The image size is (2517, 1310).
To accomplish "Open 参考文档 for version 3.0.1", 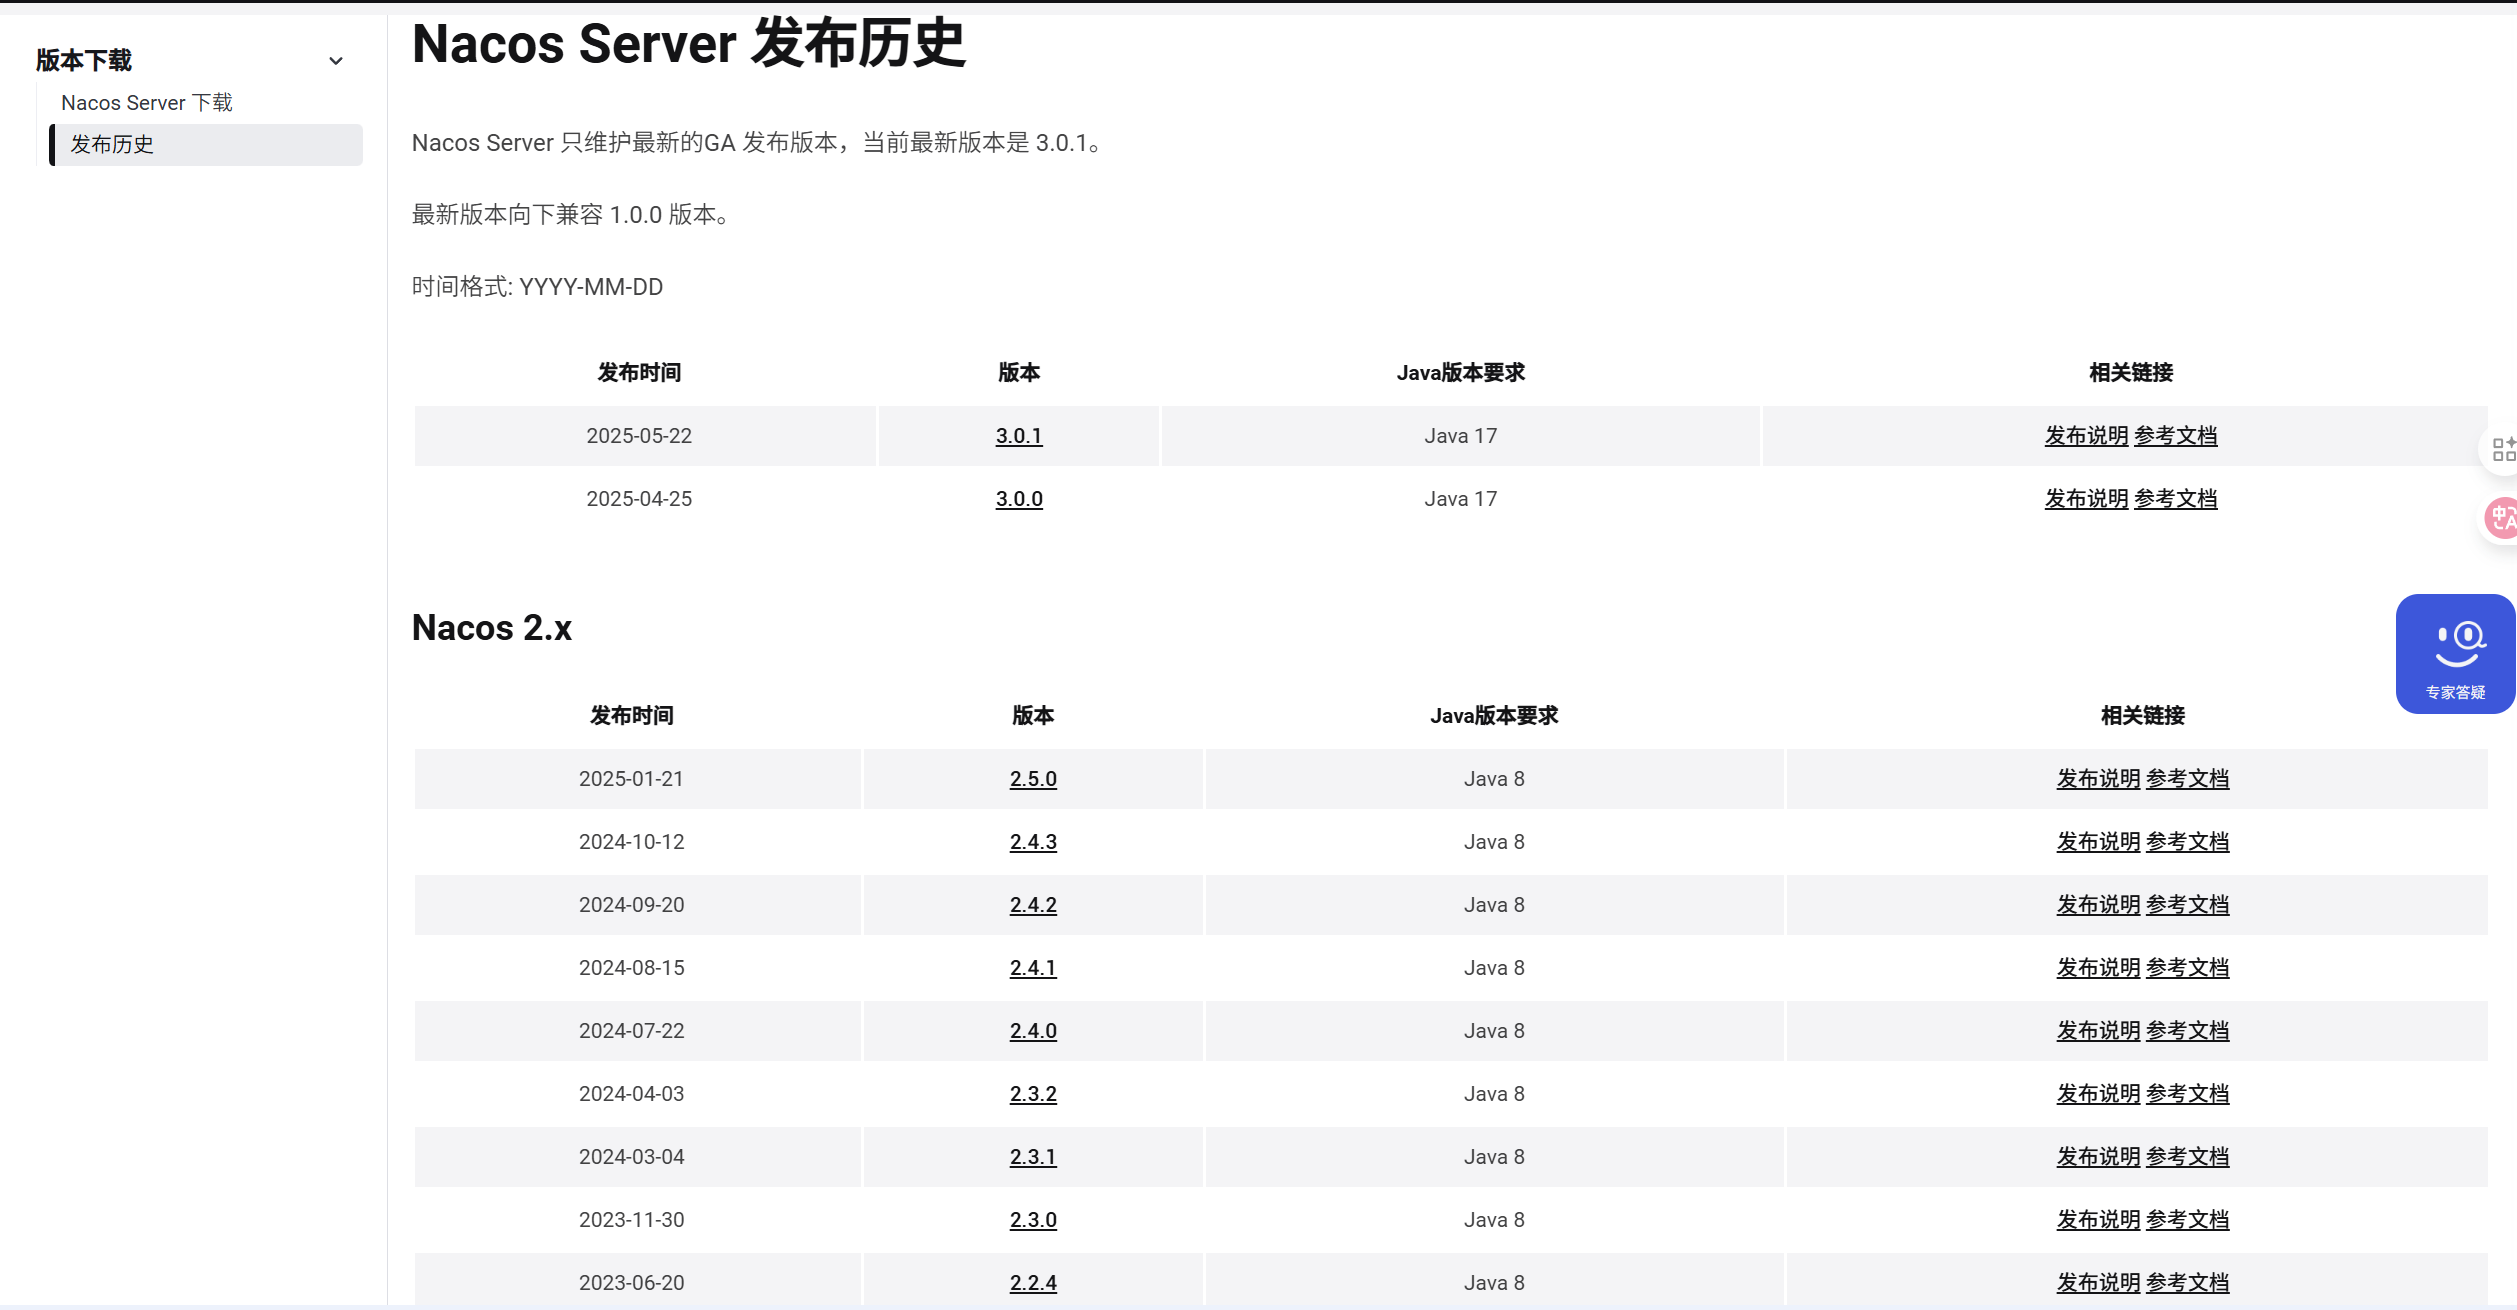I will coord(2175,436).
